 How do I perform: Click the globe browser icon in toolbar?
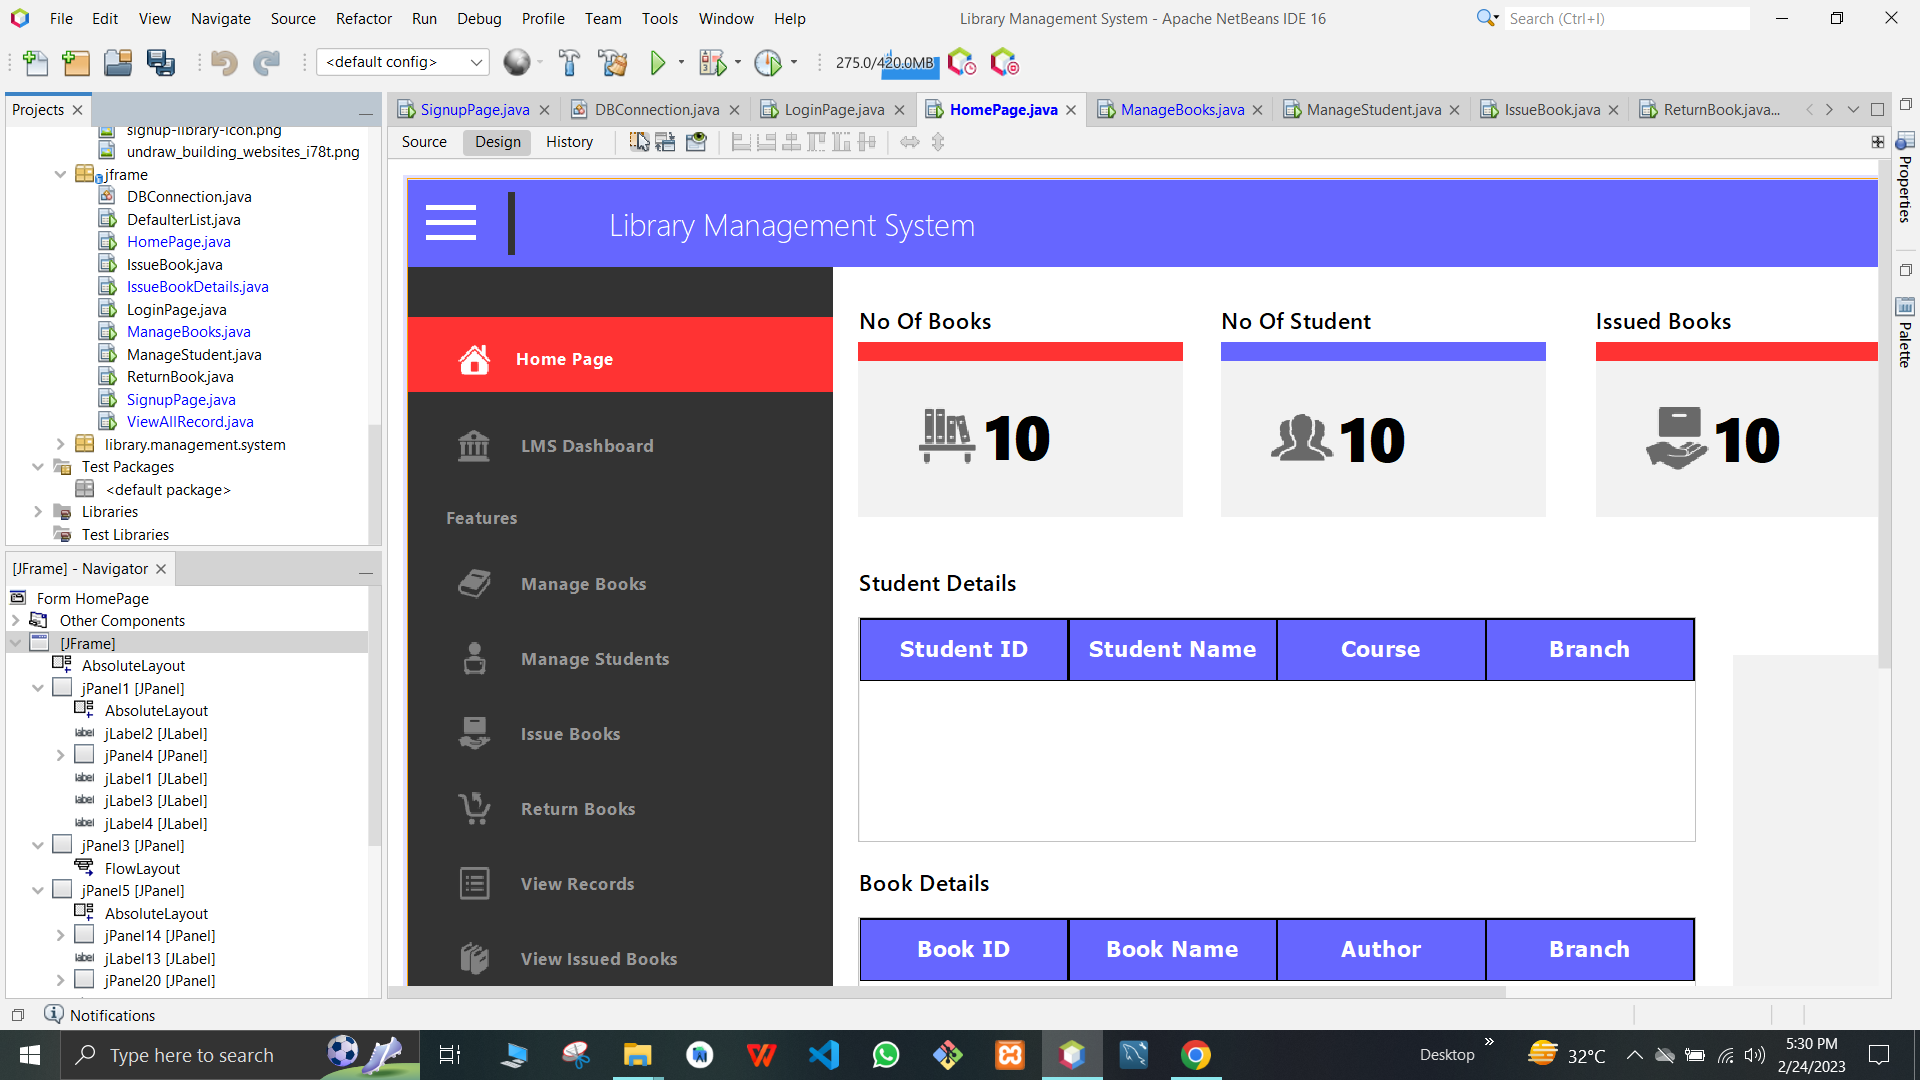point(516,63)
